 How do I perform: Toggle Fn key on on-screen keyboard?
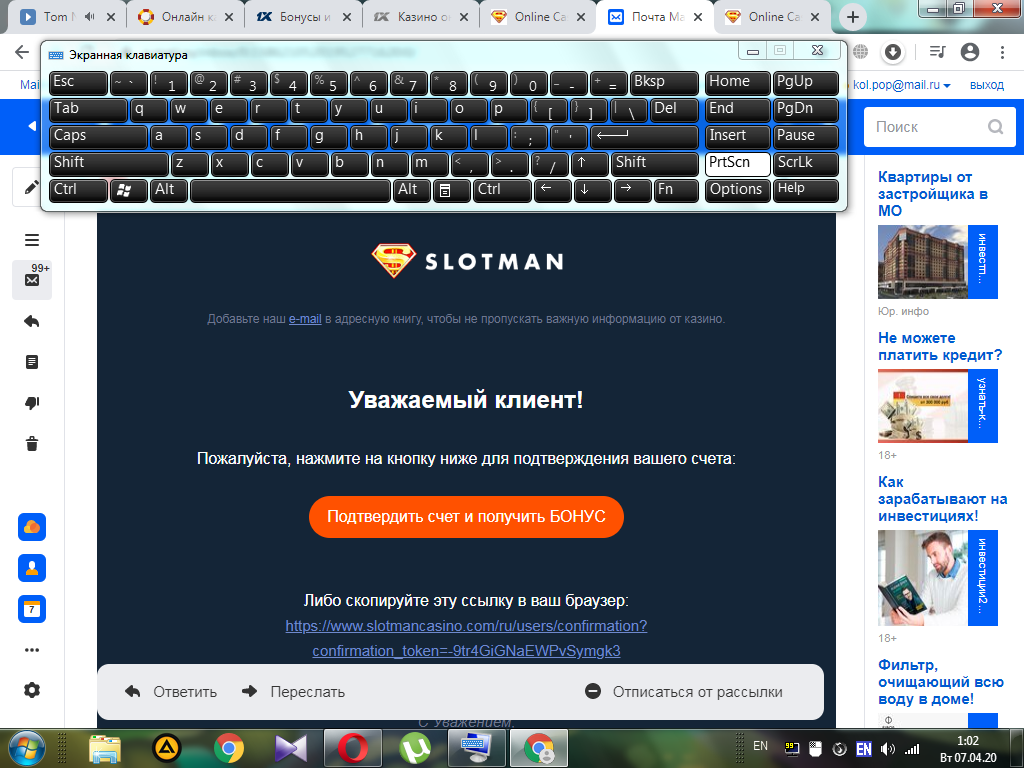[676, 190]
